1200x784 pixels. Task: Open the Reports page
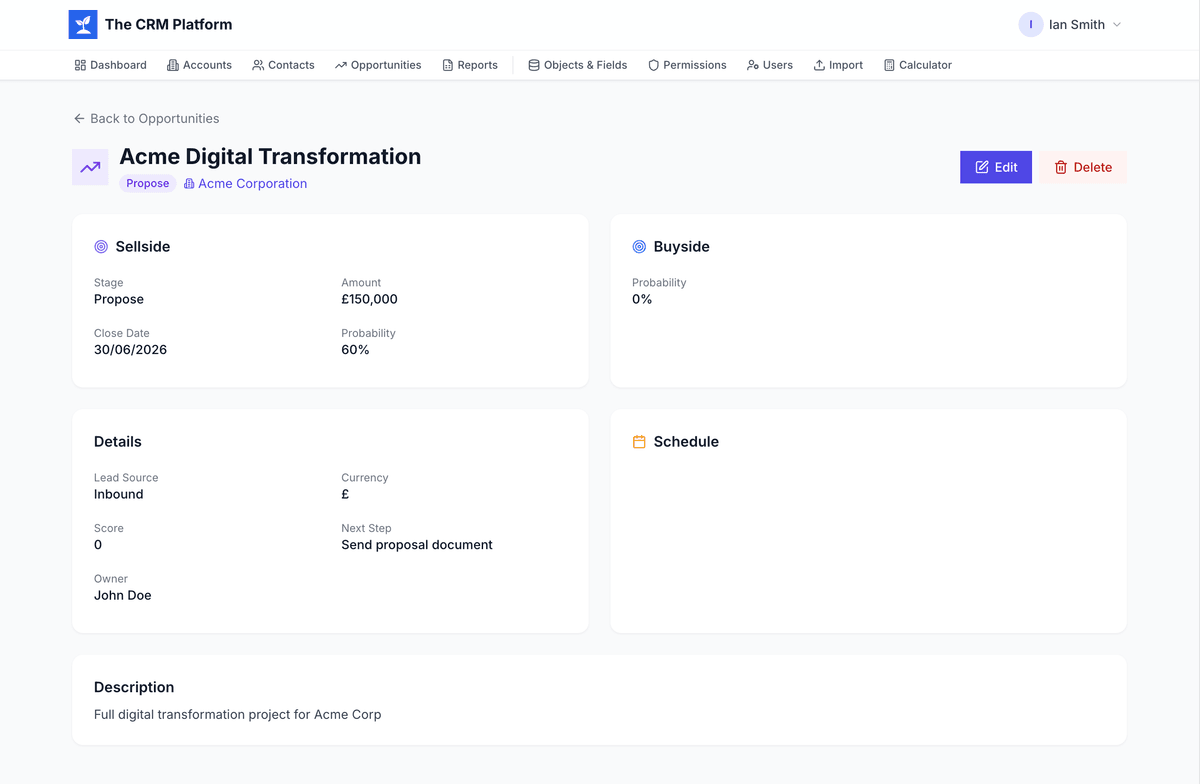(x=470, y=65)
